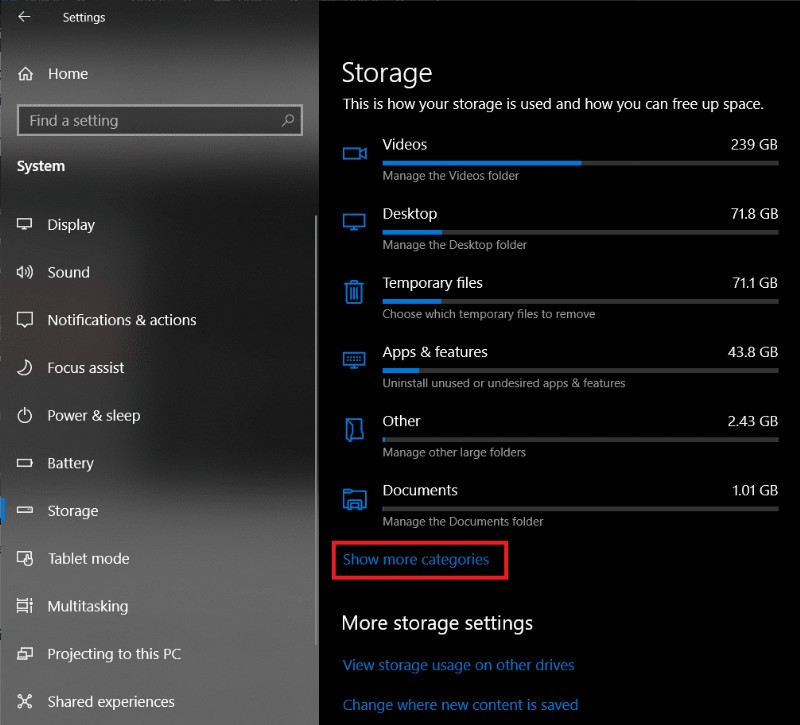Click the 239 GB Videos size value
The height and width of the screenshot is (725, 800).
(x=754, y=144)
